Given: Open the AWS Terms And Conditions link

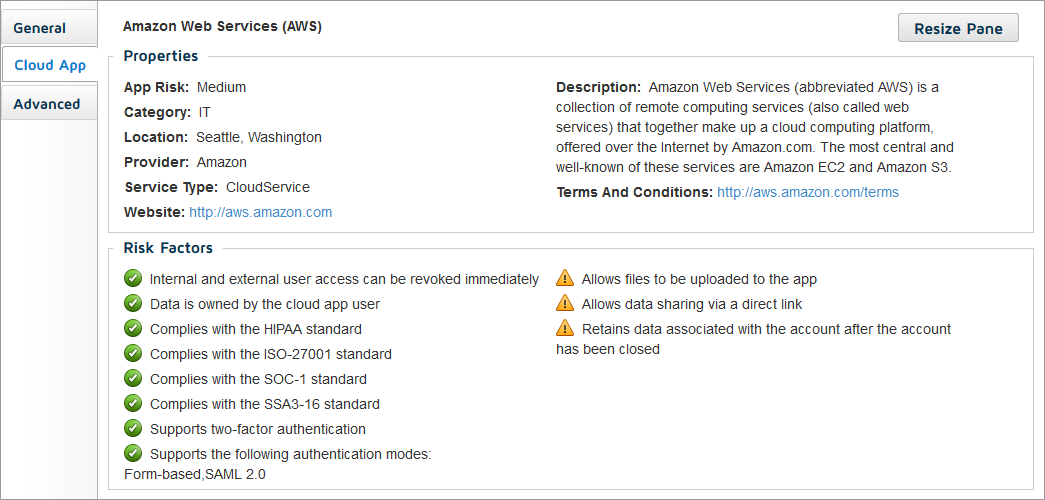Looking at the screenshot, I should (x=808, y=192).
